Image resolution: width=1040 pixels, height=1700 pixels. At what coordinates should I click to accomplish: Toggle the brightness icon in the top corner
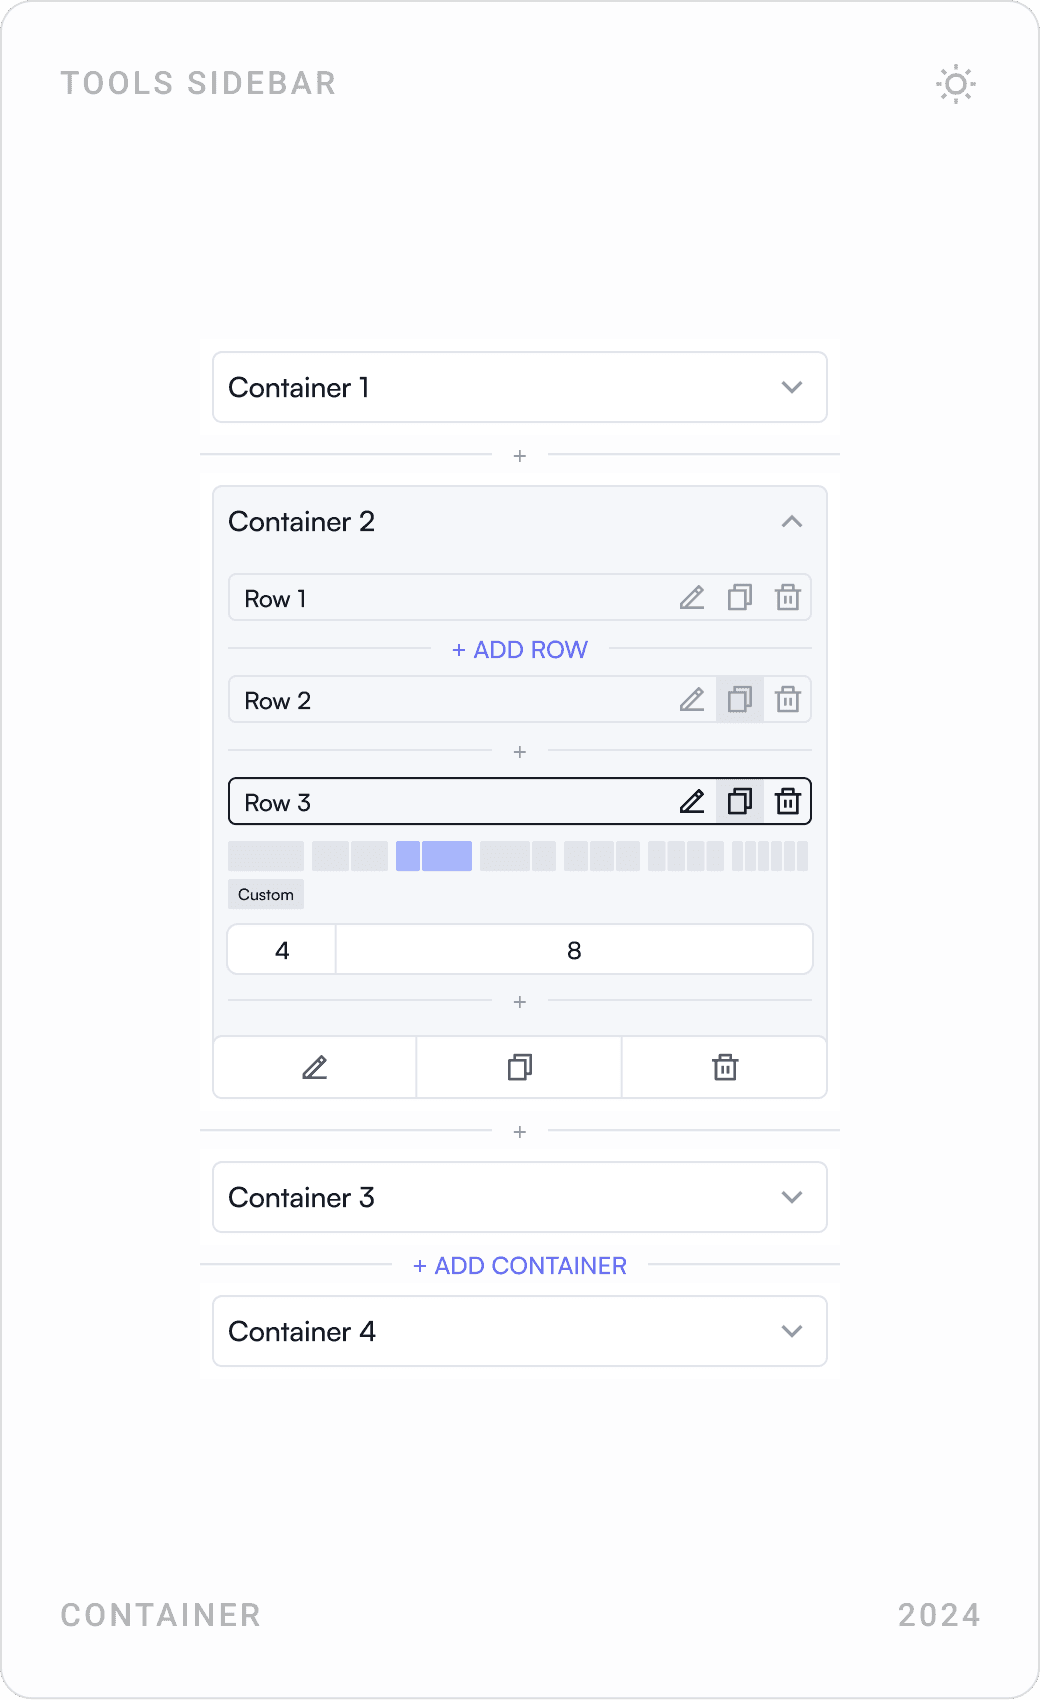click(956, 85)
